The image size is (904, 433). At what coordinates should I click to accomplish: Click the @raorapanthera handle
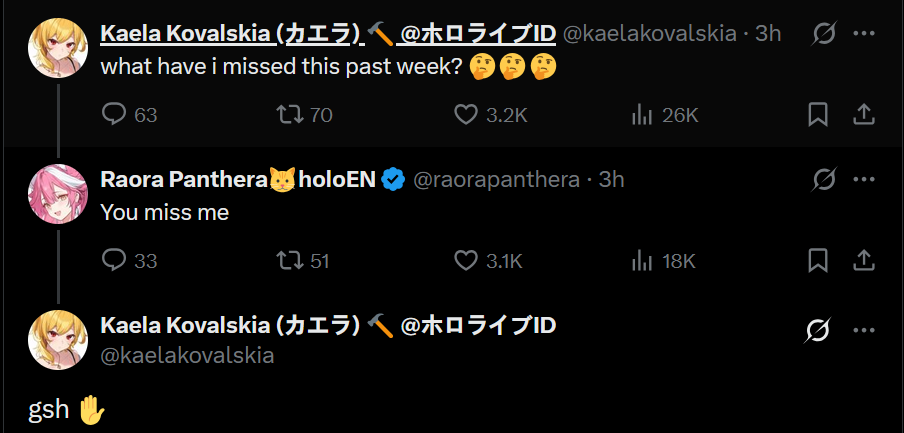(x=496, y=180)
